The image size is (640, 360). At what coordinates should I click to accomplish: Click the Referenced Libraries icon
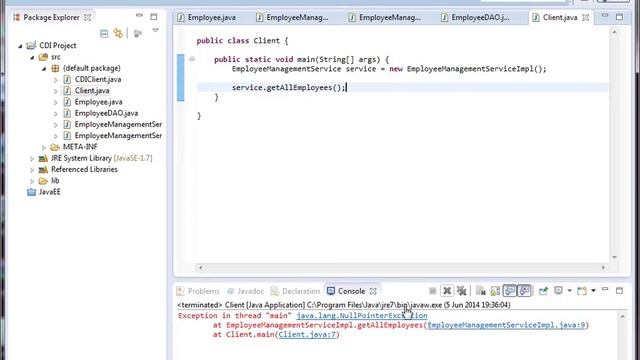click(x=43, y=169)
